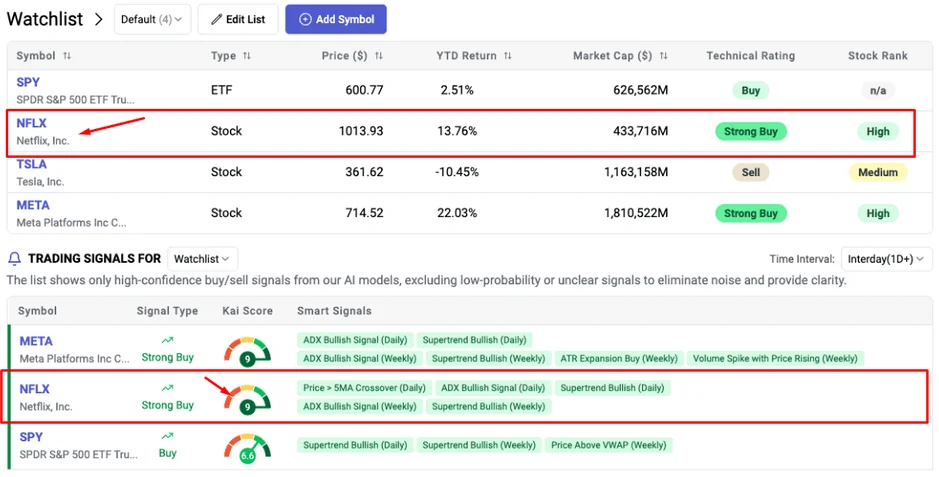Open the Default (4) watchlist dropdown
The image size is (939, 477).
[x=152, y=19]
